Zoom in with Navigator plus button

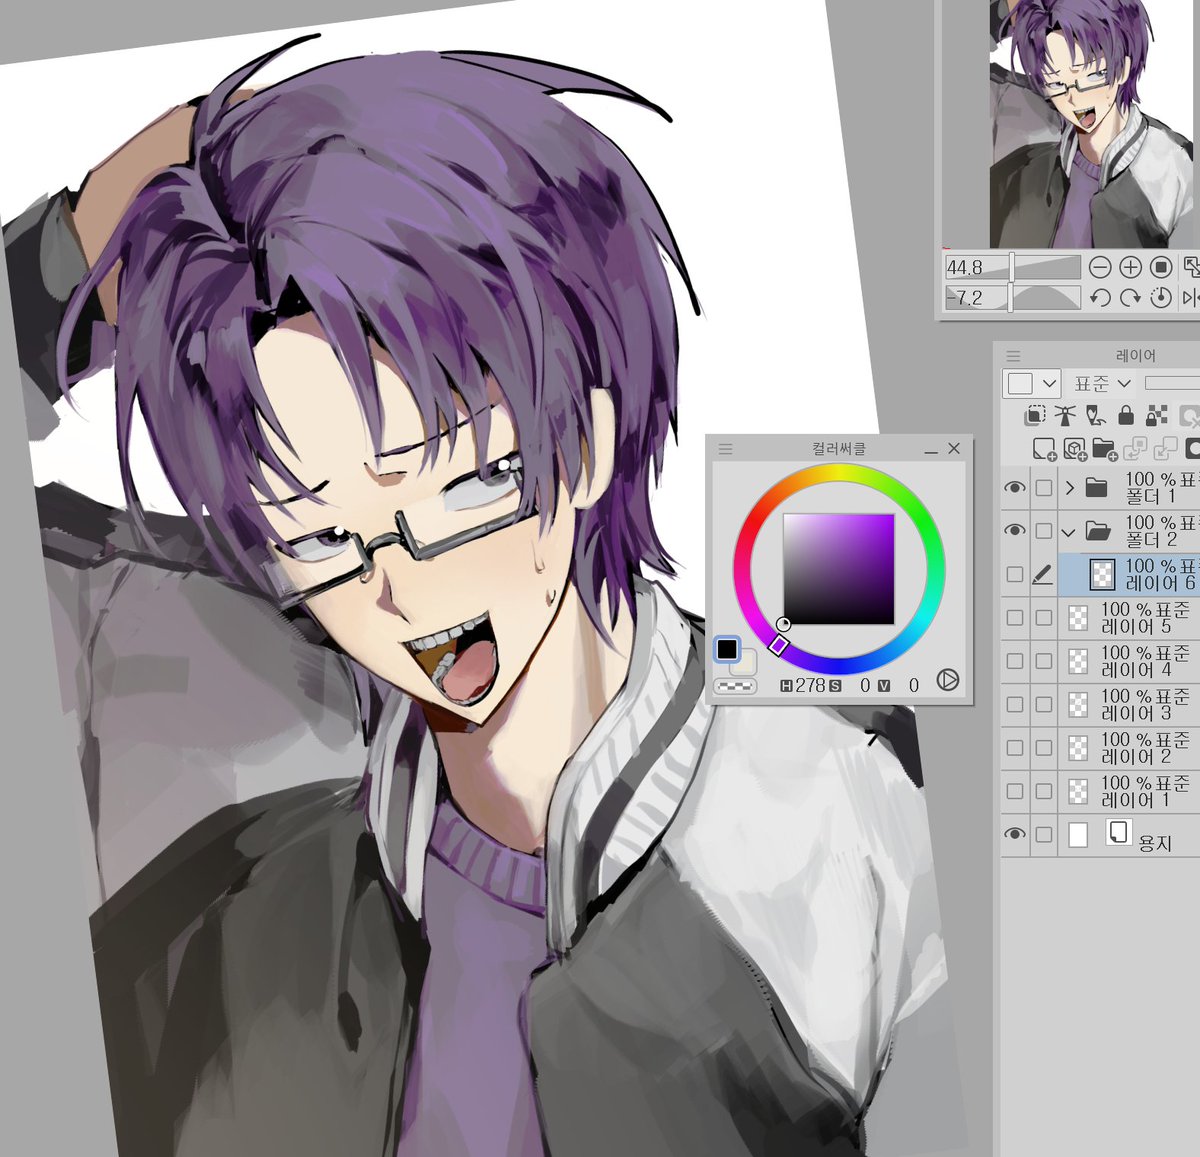pyautogui.click(x=1130, y=267)
